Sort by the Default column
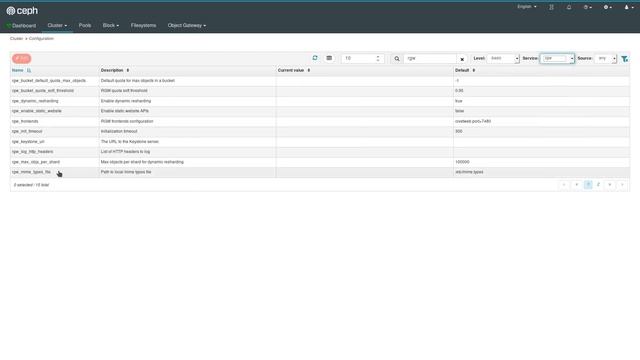 [x=465, y=70]
